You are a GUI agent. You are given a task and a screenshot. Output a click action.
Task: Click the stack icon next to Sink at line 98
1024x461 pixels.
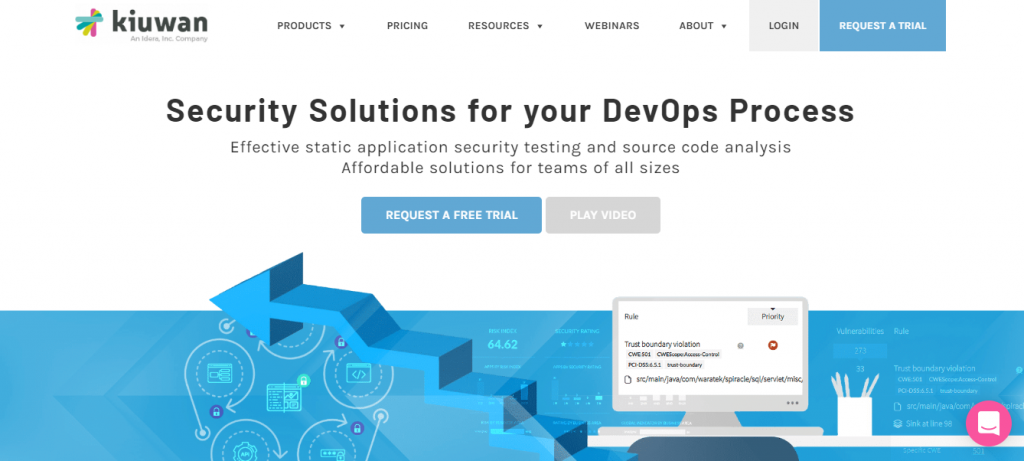pyautogui.click(x=898, y=424)
